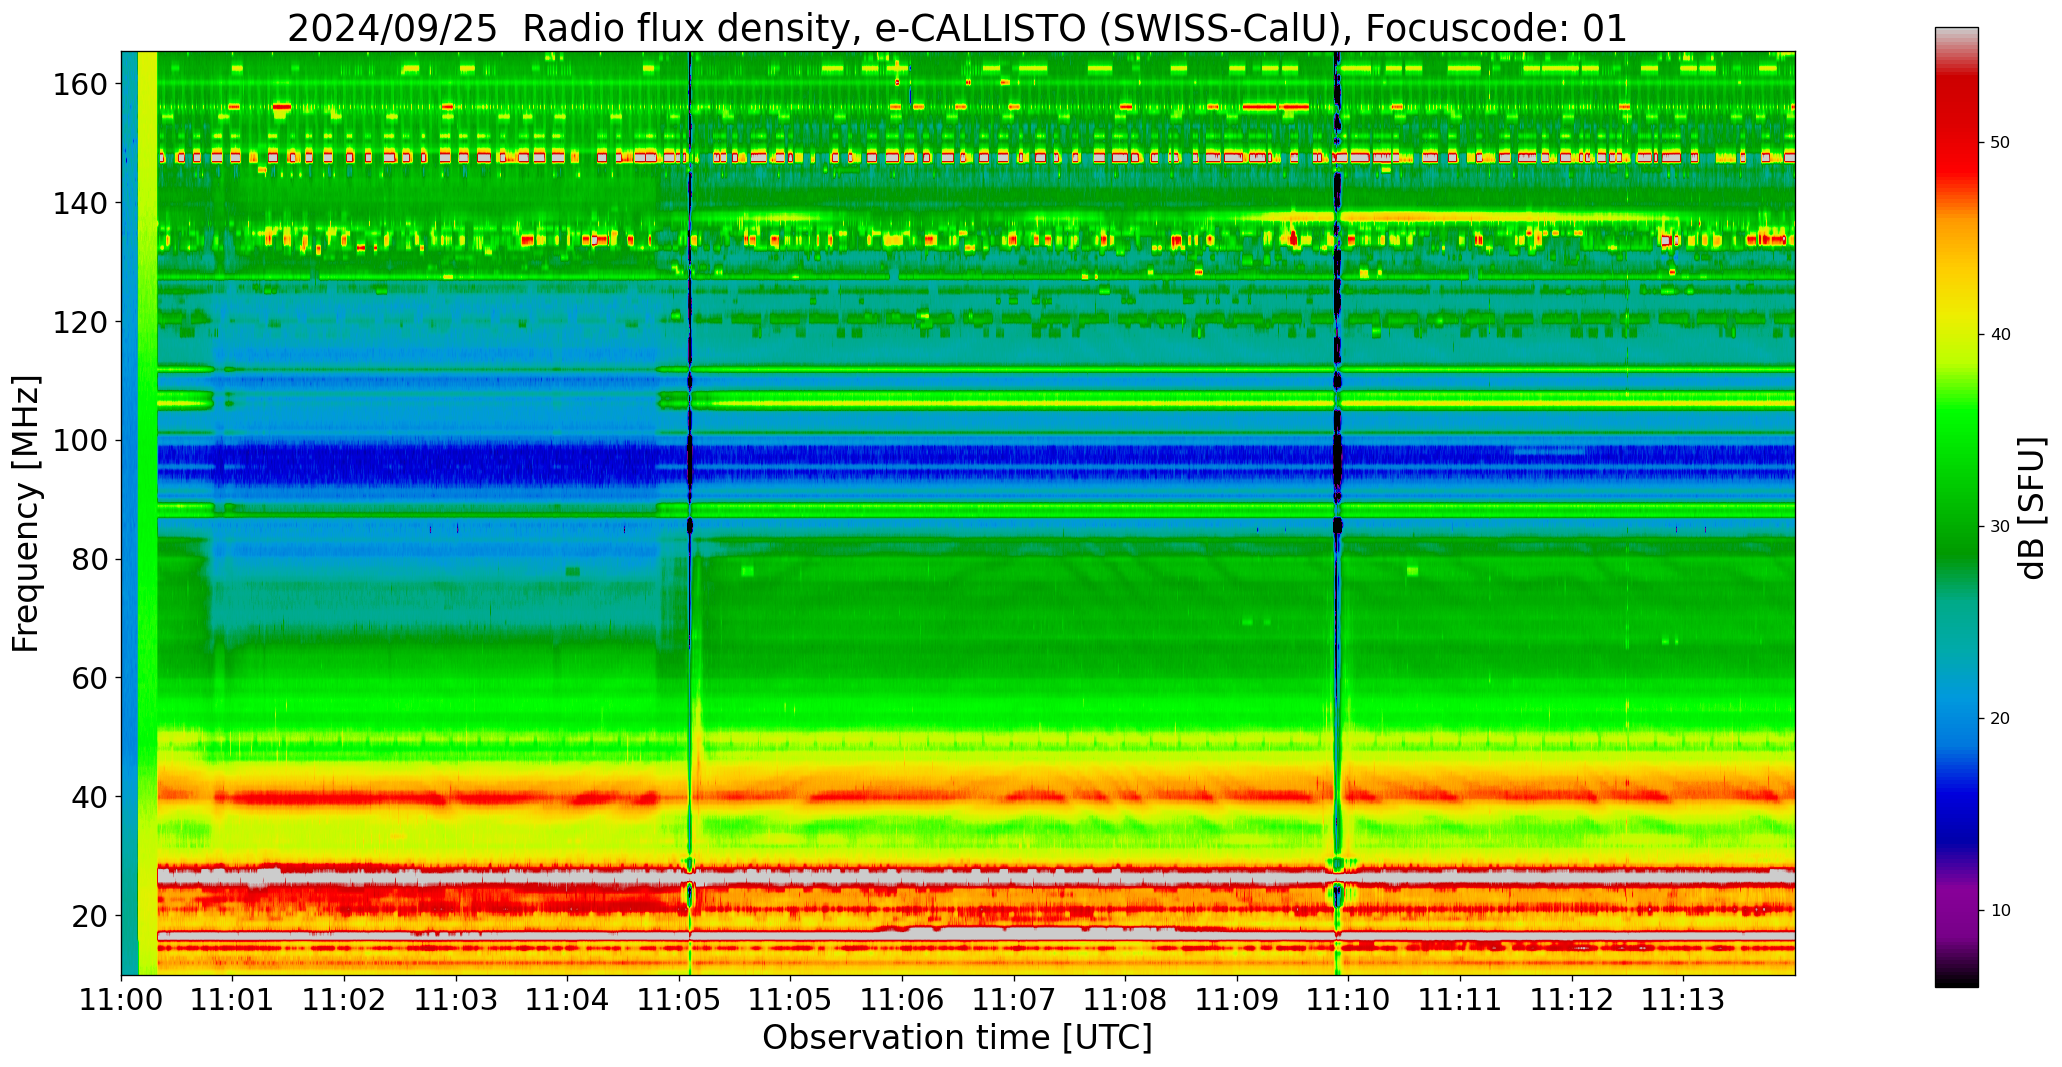Viewport: 2062px width, 1067px height.
Task: Click the 'dB [SFU]' colorbar label
Action: click(2032, 508)
